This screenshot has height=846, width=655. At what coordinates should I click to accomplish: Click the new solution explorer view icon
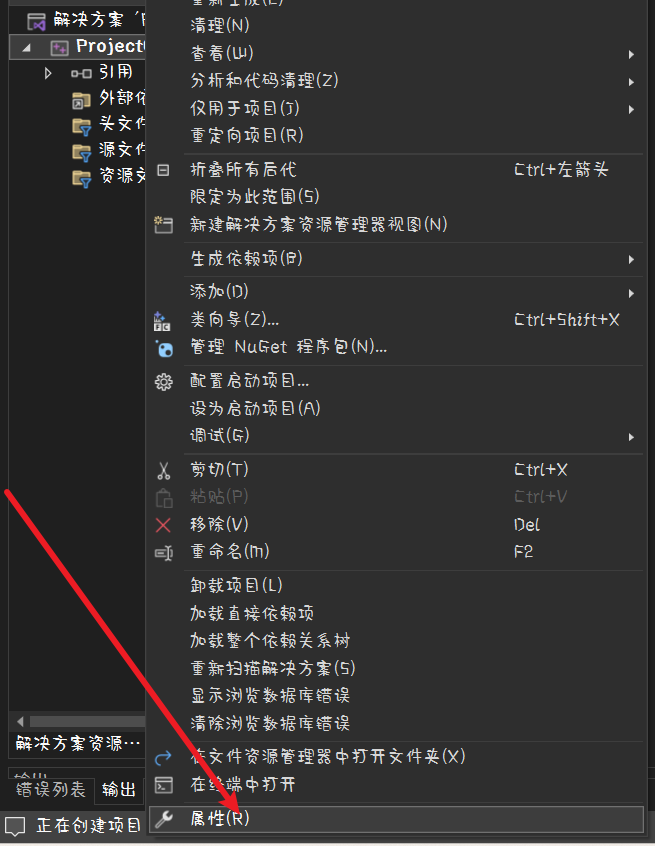pyautogui.click(x=163, y=224)
